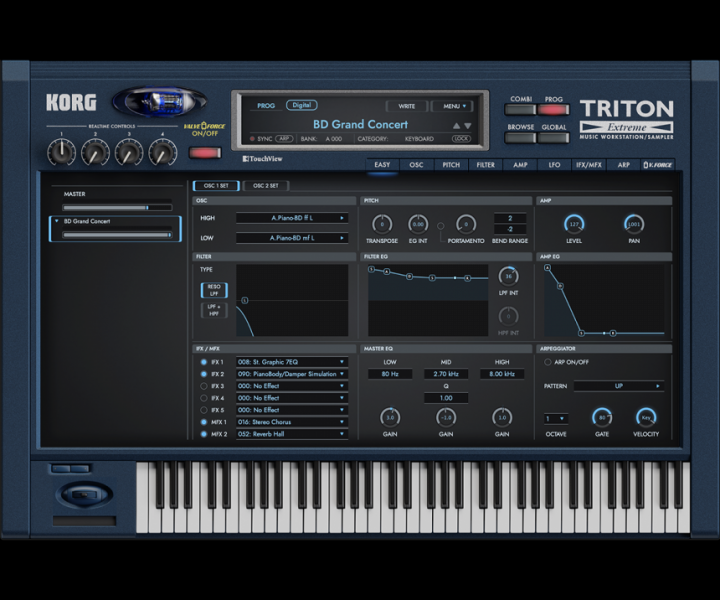Toggle the portamento enable circle
This screenshot has height=600, width=720.
pyautogui.click(x=440, y=225)
